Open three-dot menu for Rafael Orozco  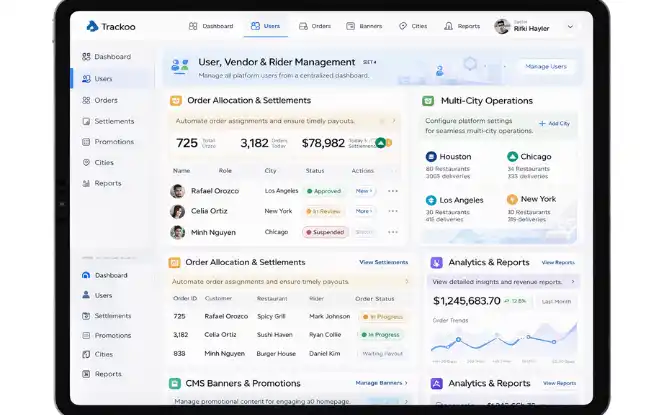[393, 191]
